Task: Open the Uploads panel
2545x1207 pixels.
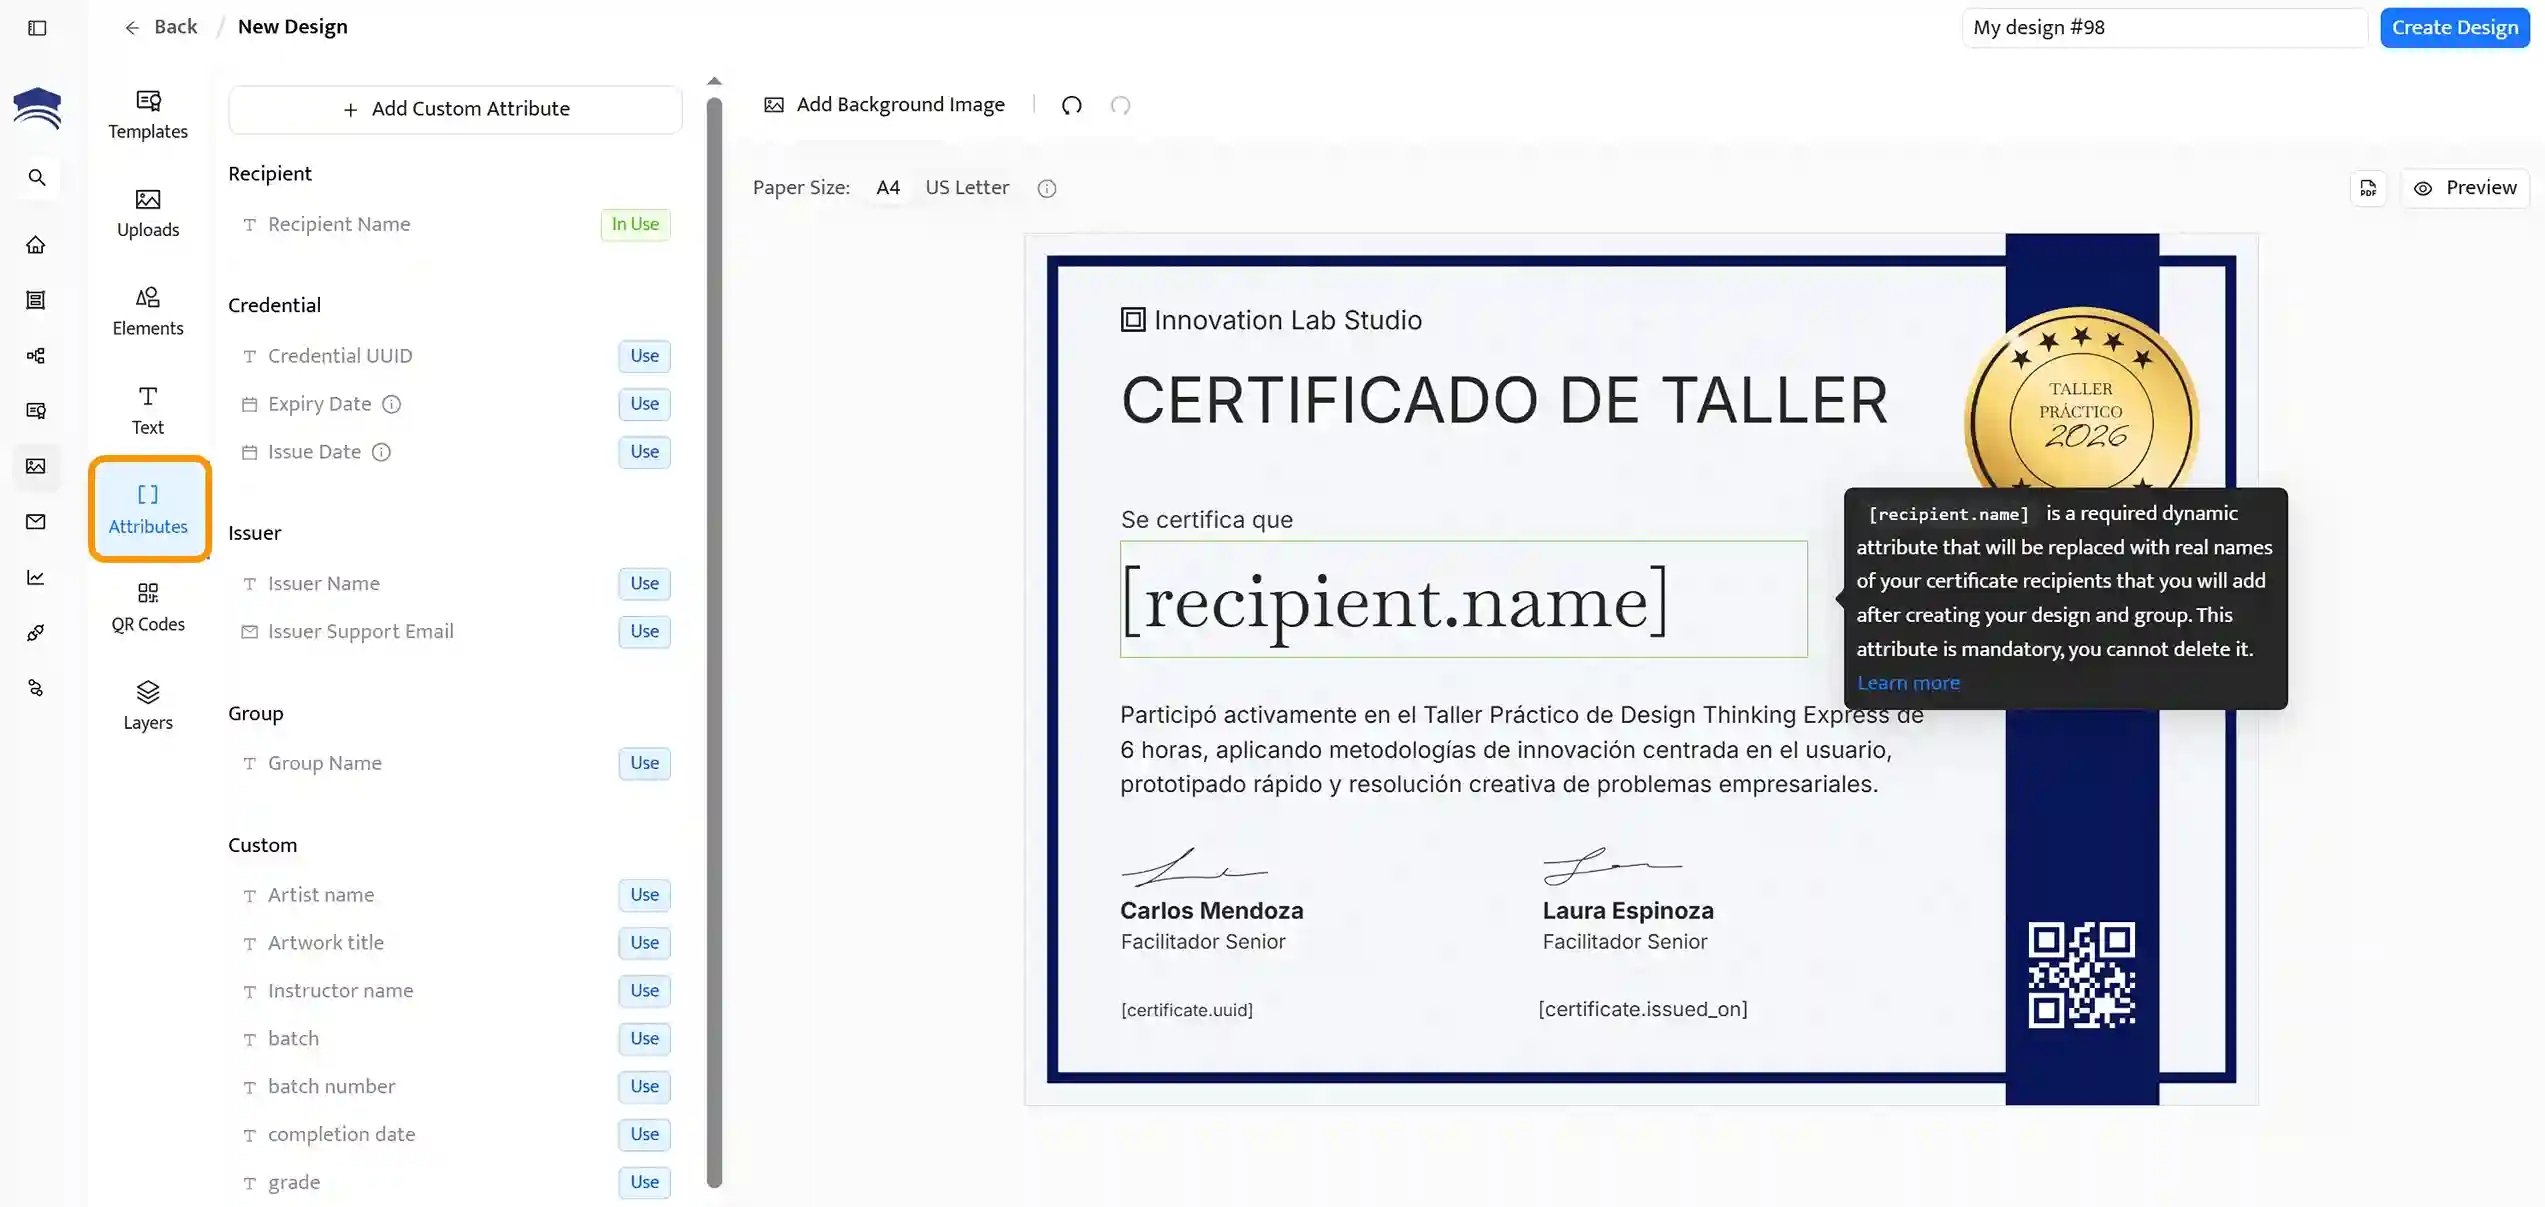Action: point(148,213)
